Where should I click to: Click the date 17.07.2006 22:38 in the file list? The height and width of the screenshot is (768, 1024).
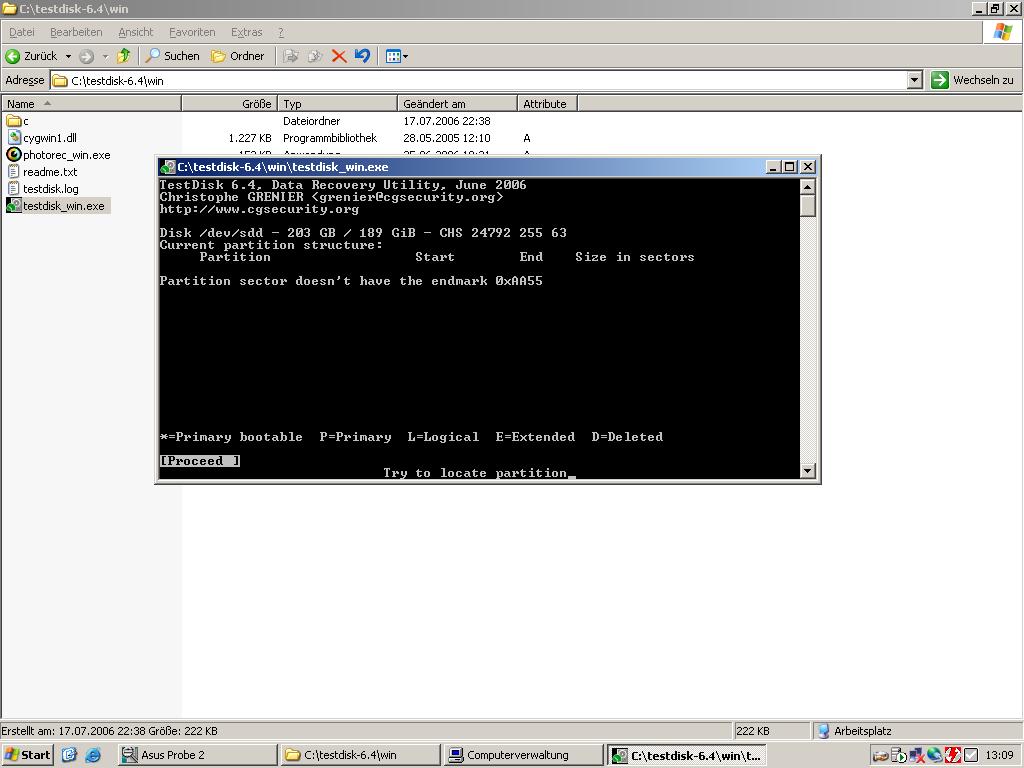click(x=447, y=121)
